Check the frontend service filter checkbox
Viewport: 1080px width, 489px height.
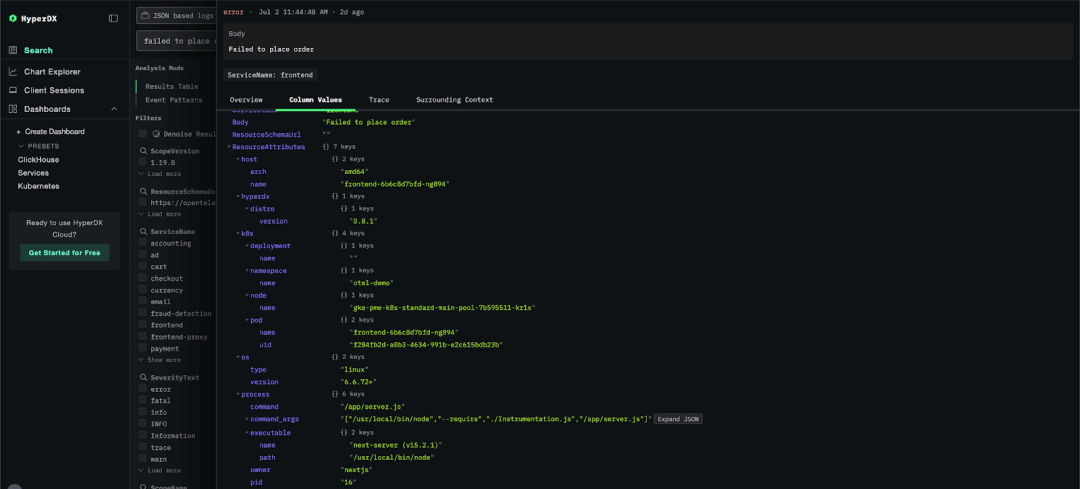pyautogui.click(x=143, y=325)
